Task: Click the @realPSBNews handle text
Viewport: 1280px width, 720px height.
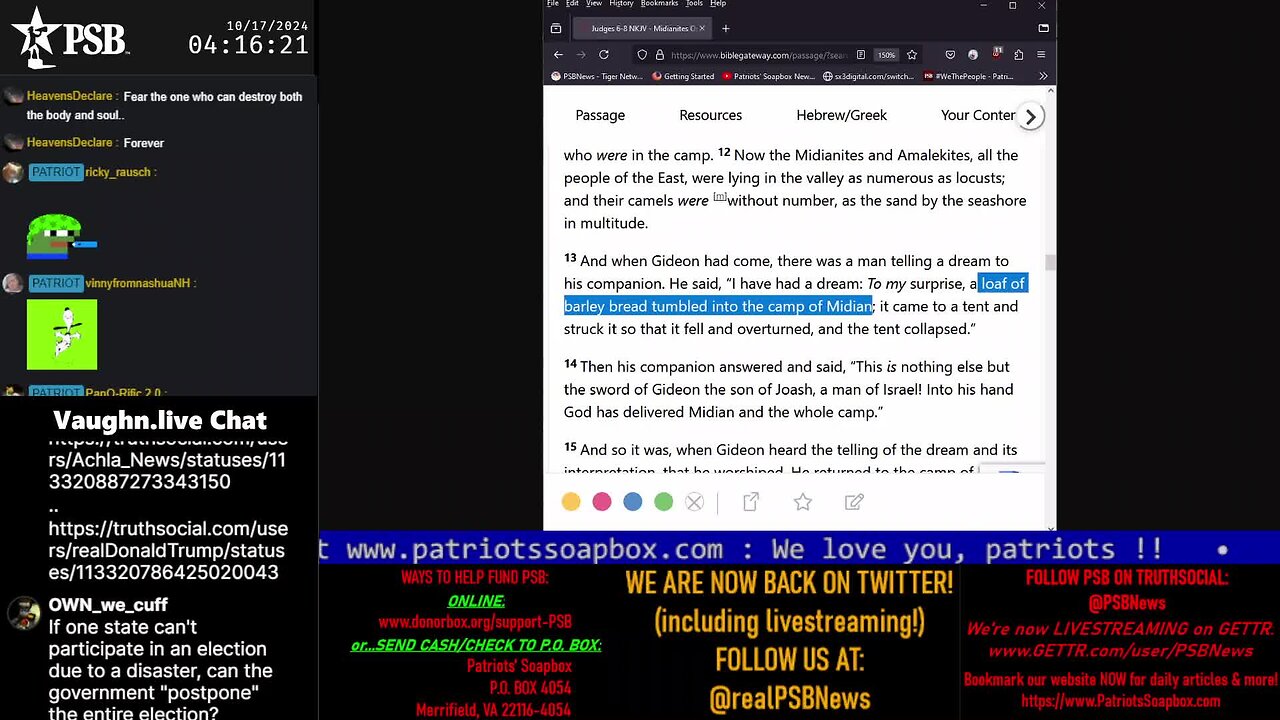Action: (x=789, y=699)
